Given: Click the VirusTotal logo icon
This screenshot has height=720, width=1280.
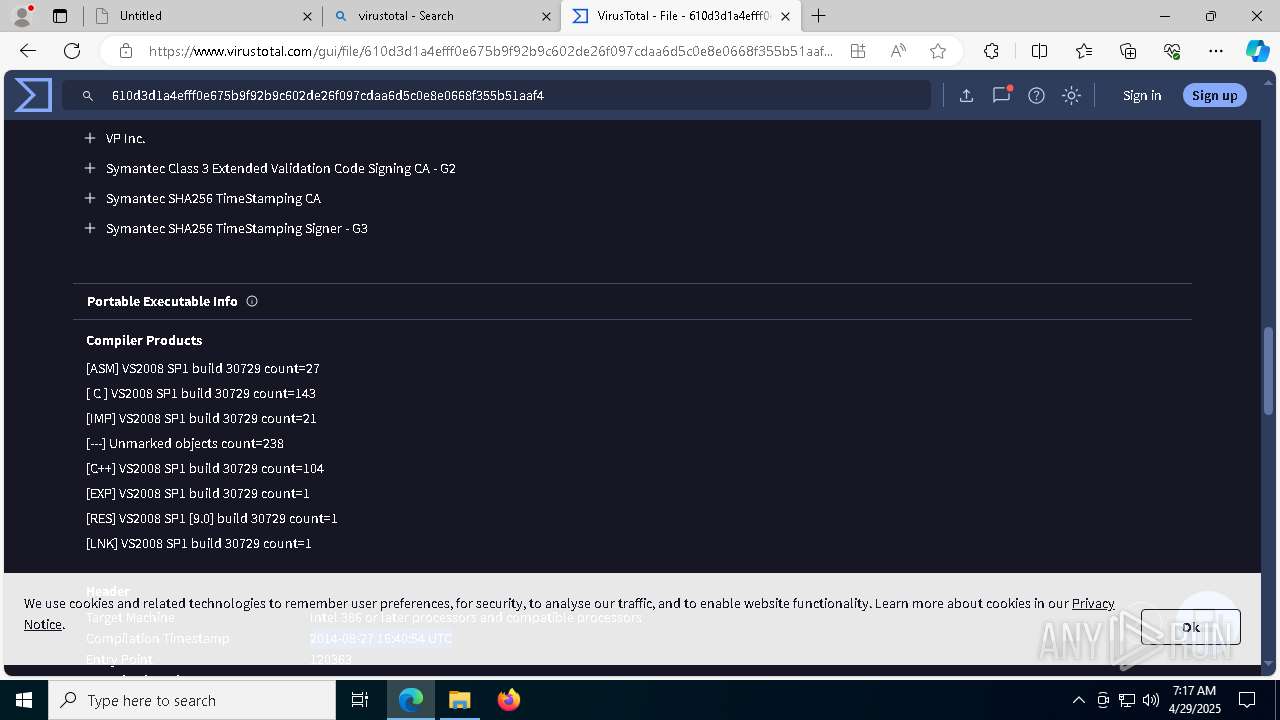Looking at the screenshot, I should [x=33, y=95].
